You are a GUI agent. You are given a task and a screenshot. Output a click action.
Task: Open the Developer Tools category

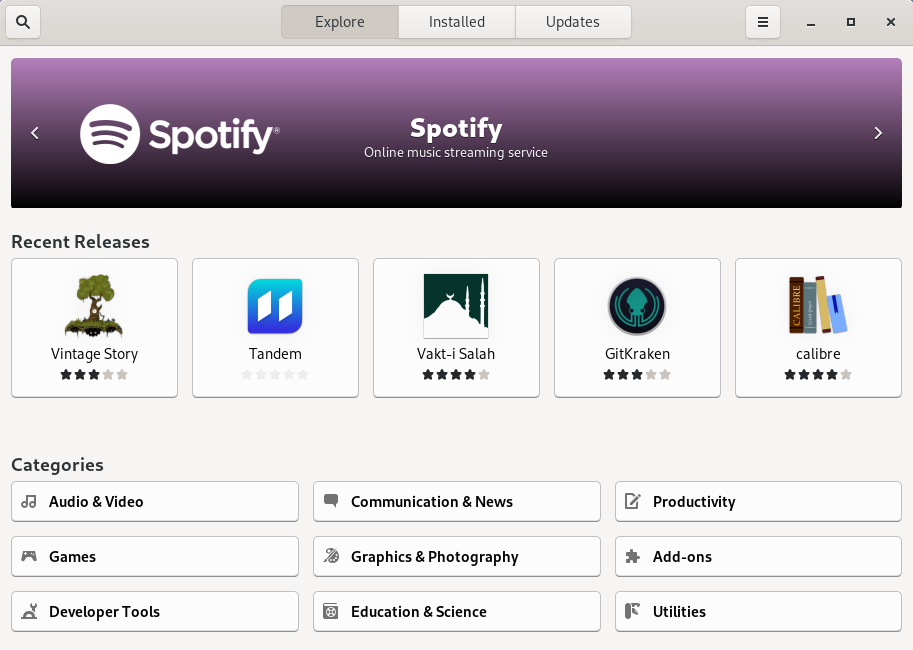click(x=155, y=612)
